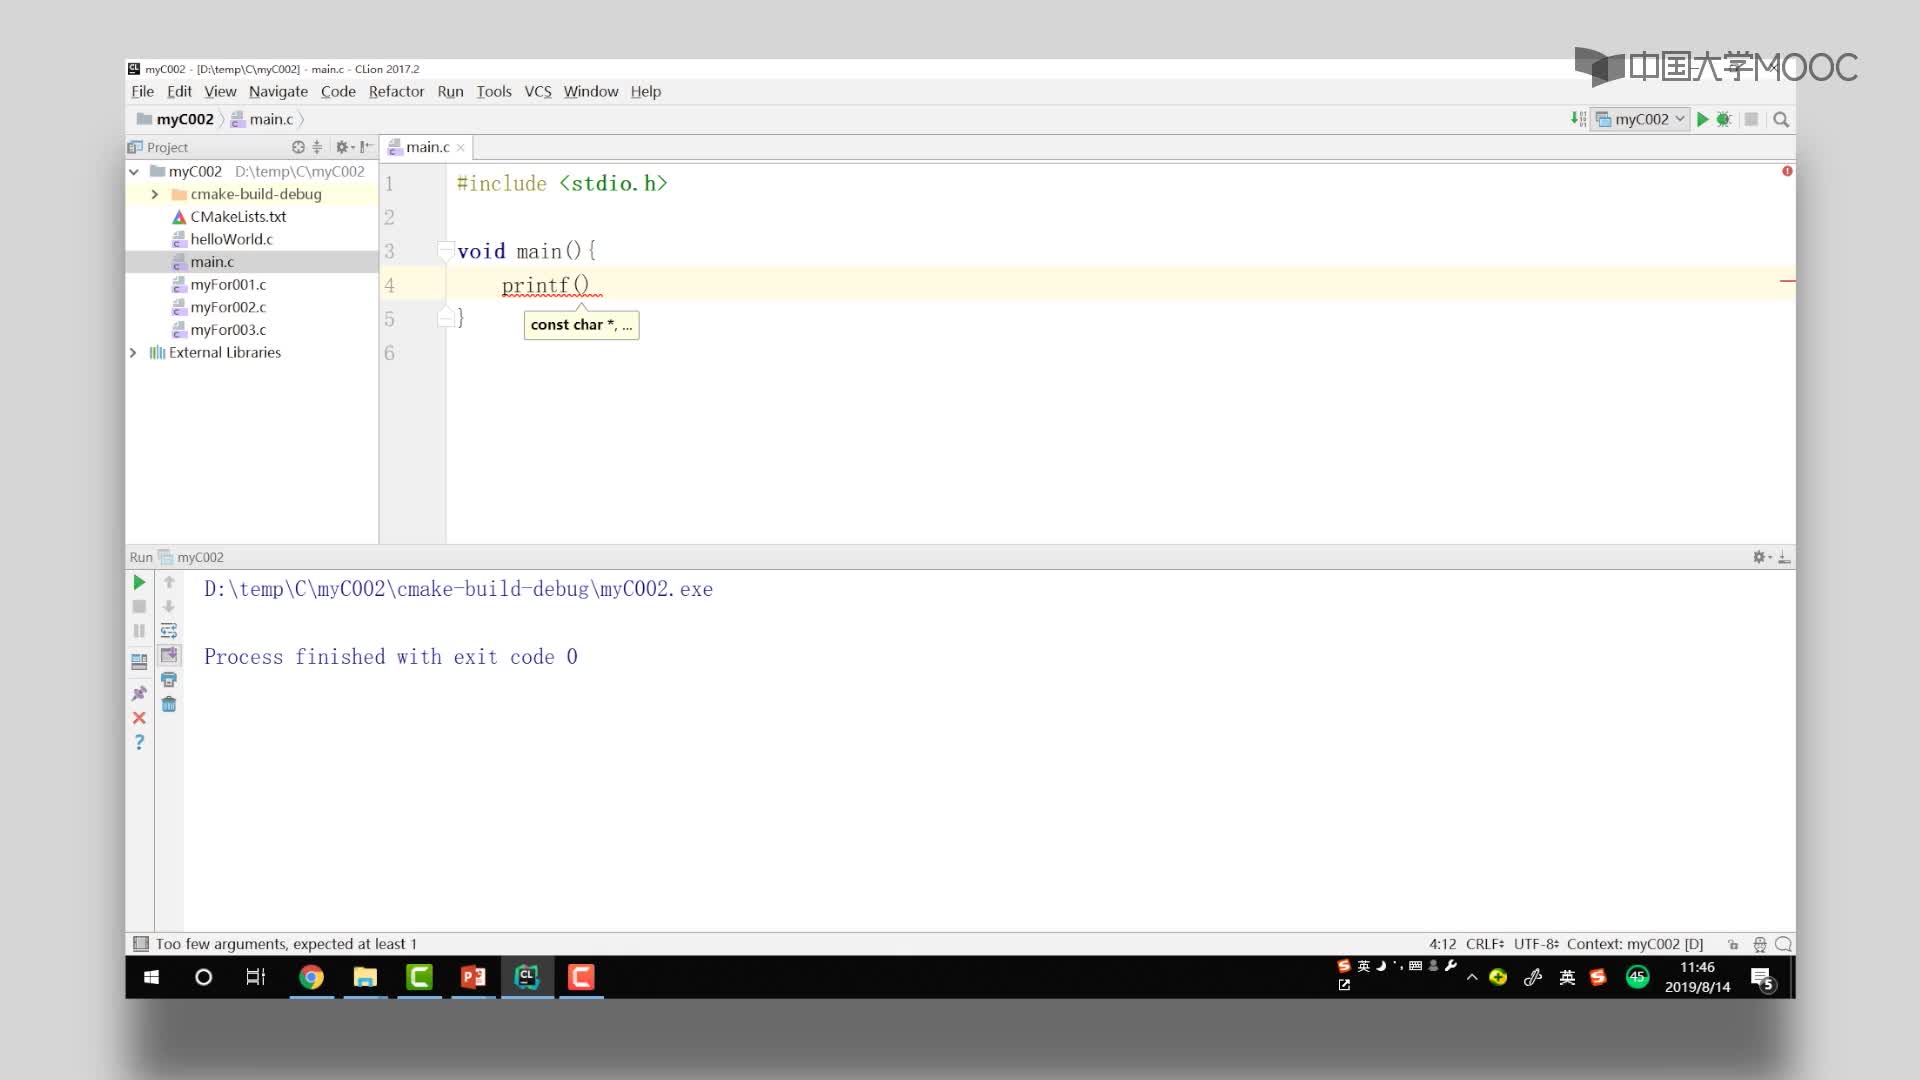
Task: Click Pause Output in the Run panel
Action: click(x=139, y=631)
